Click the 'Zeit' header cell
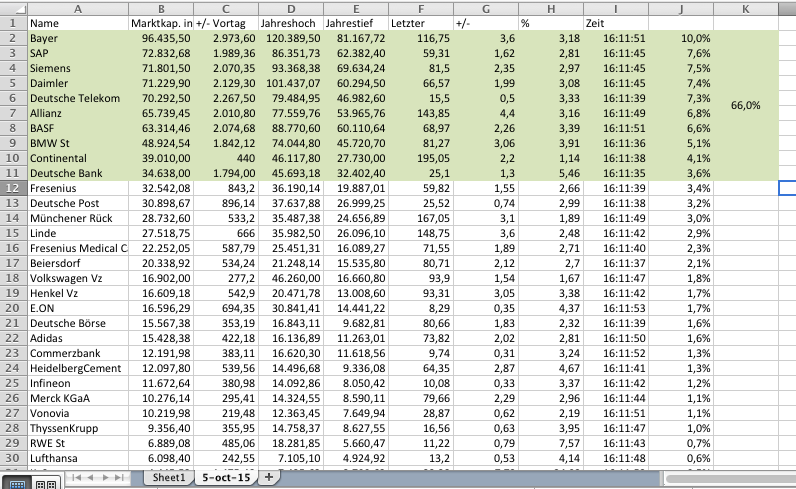Viewport: 796px width, 489px height. pyautogui.click(x=616, y=23)
